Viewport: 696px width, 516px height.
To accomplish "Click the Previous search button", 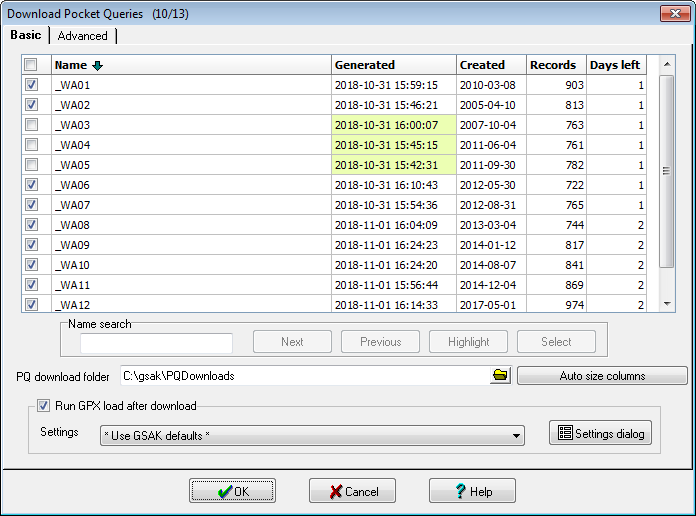I will [380, 341].
